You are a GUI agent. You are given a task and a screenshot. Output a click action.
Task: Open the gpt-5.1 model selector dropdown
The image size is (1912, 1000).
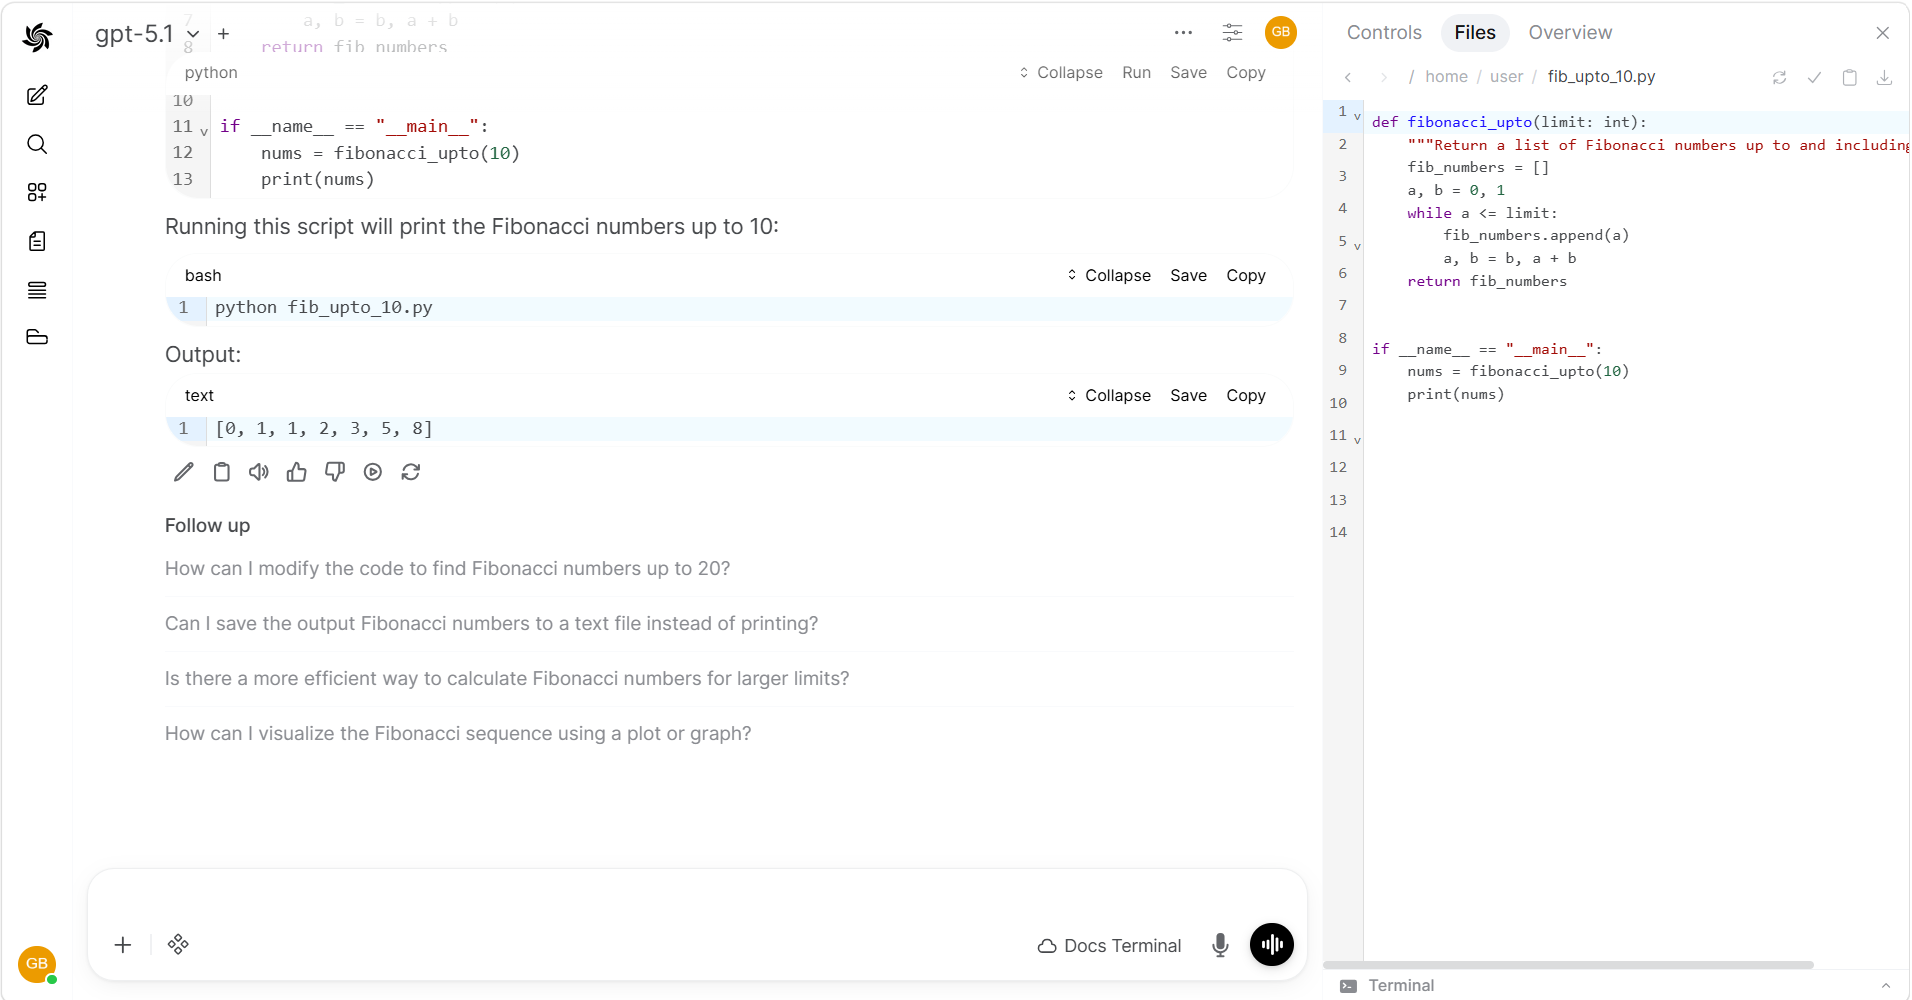coord(146,34)
